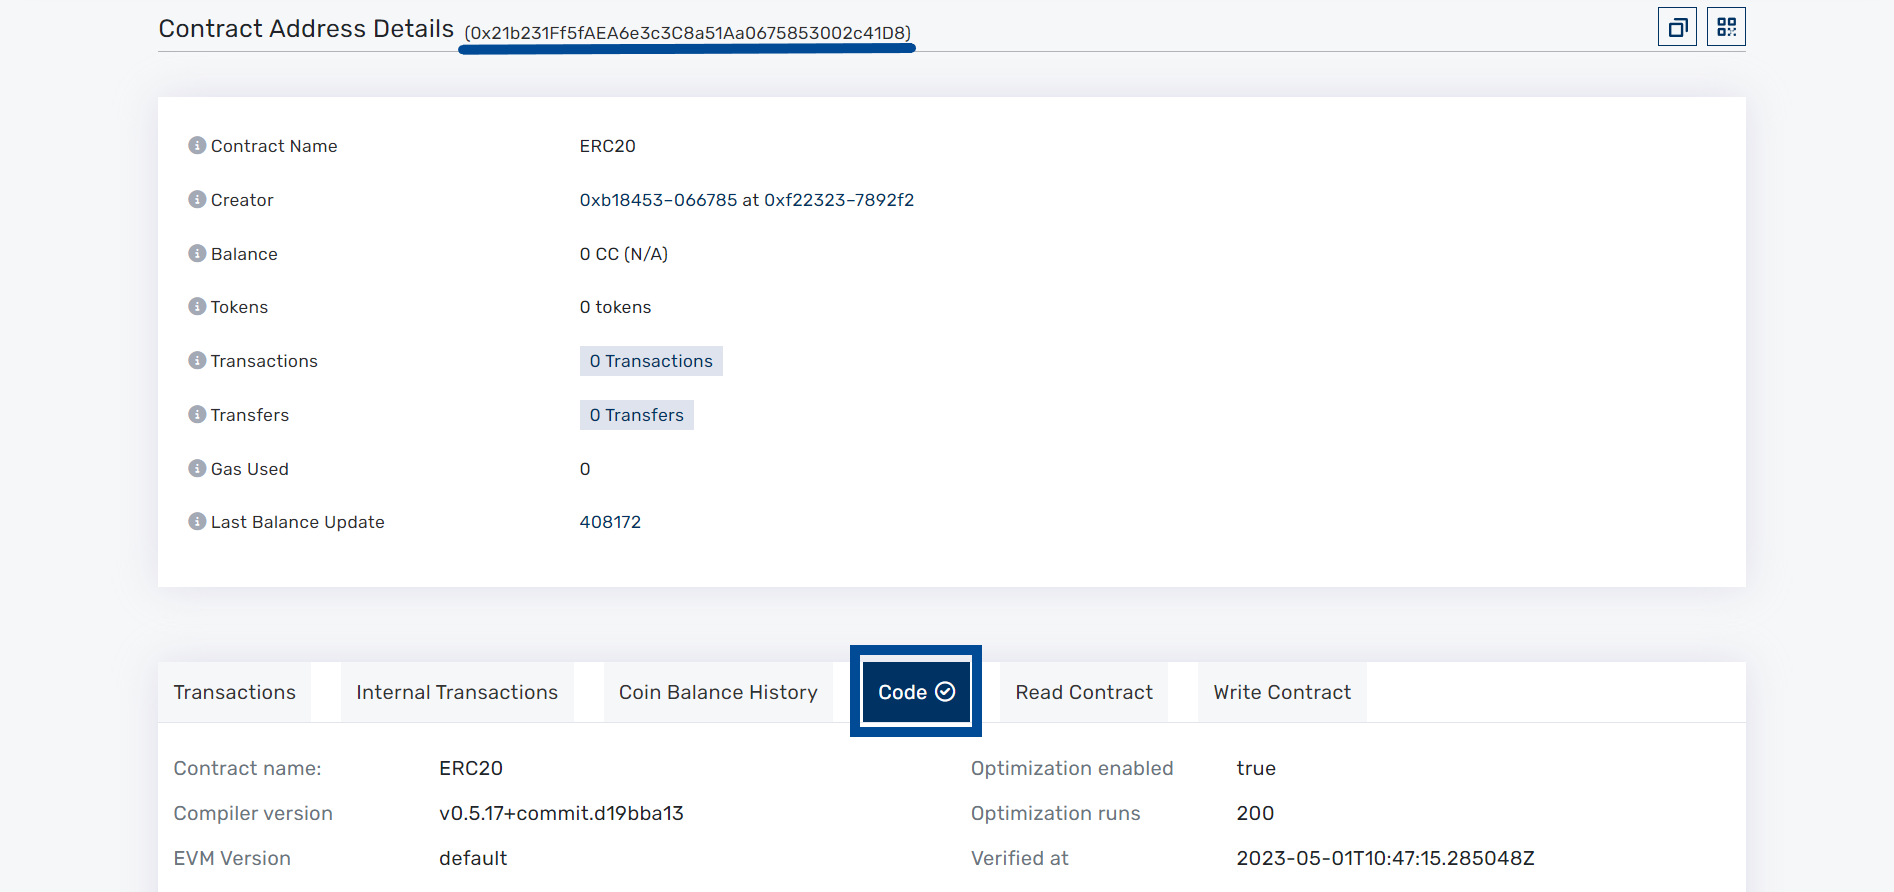Click info icon beside Tokens
Screen dimensions: 1894x892
tap(197, 307)
